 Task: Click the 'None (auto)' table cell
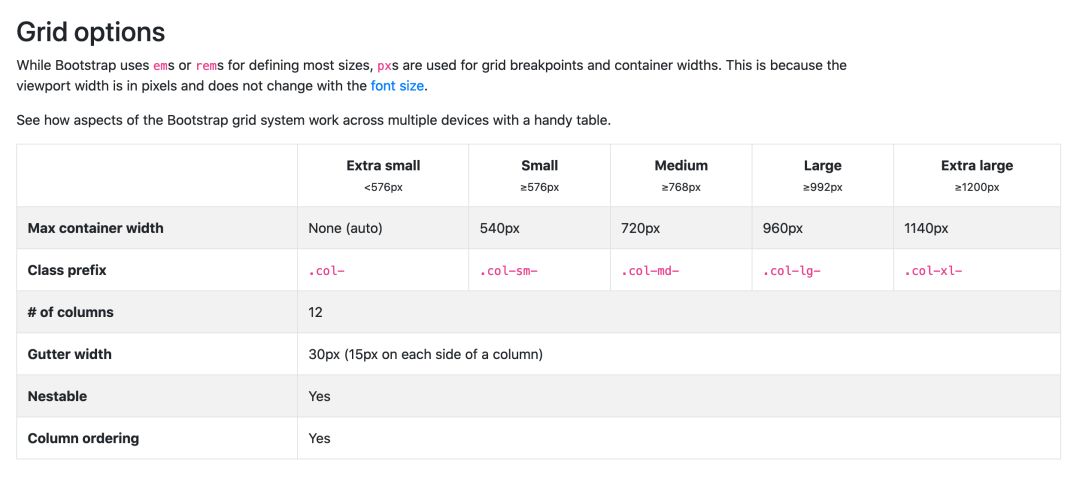345,228
